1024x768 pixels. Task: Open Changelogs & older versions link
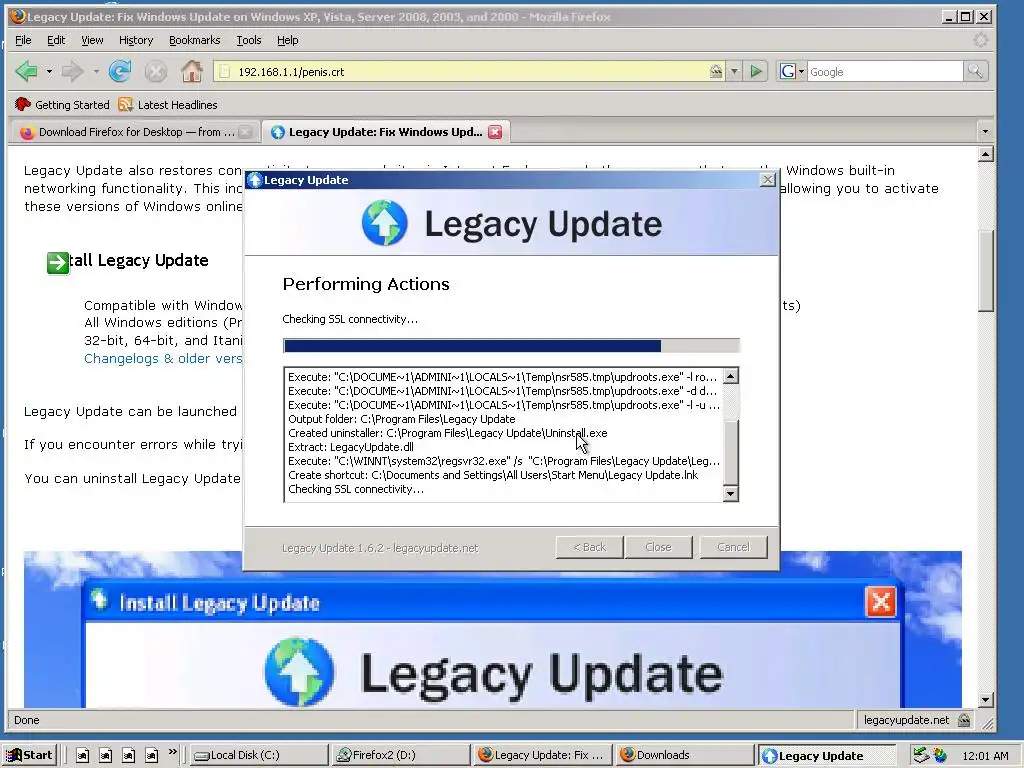click(x=163, y=358)
